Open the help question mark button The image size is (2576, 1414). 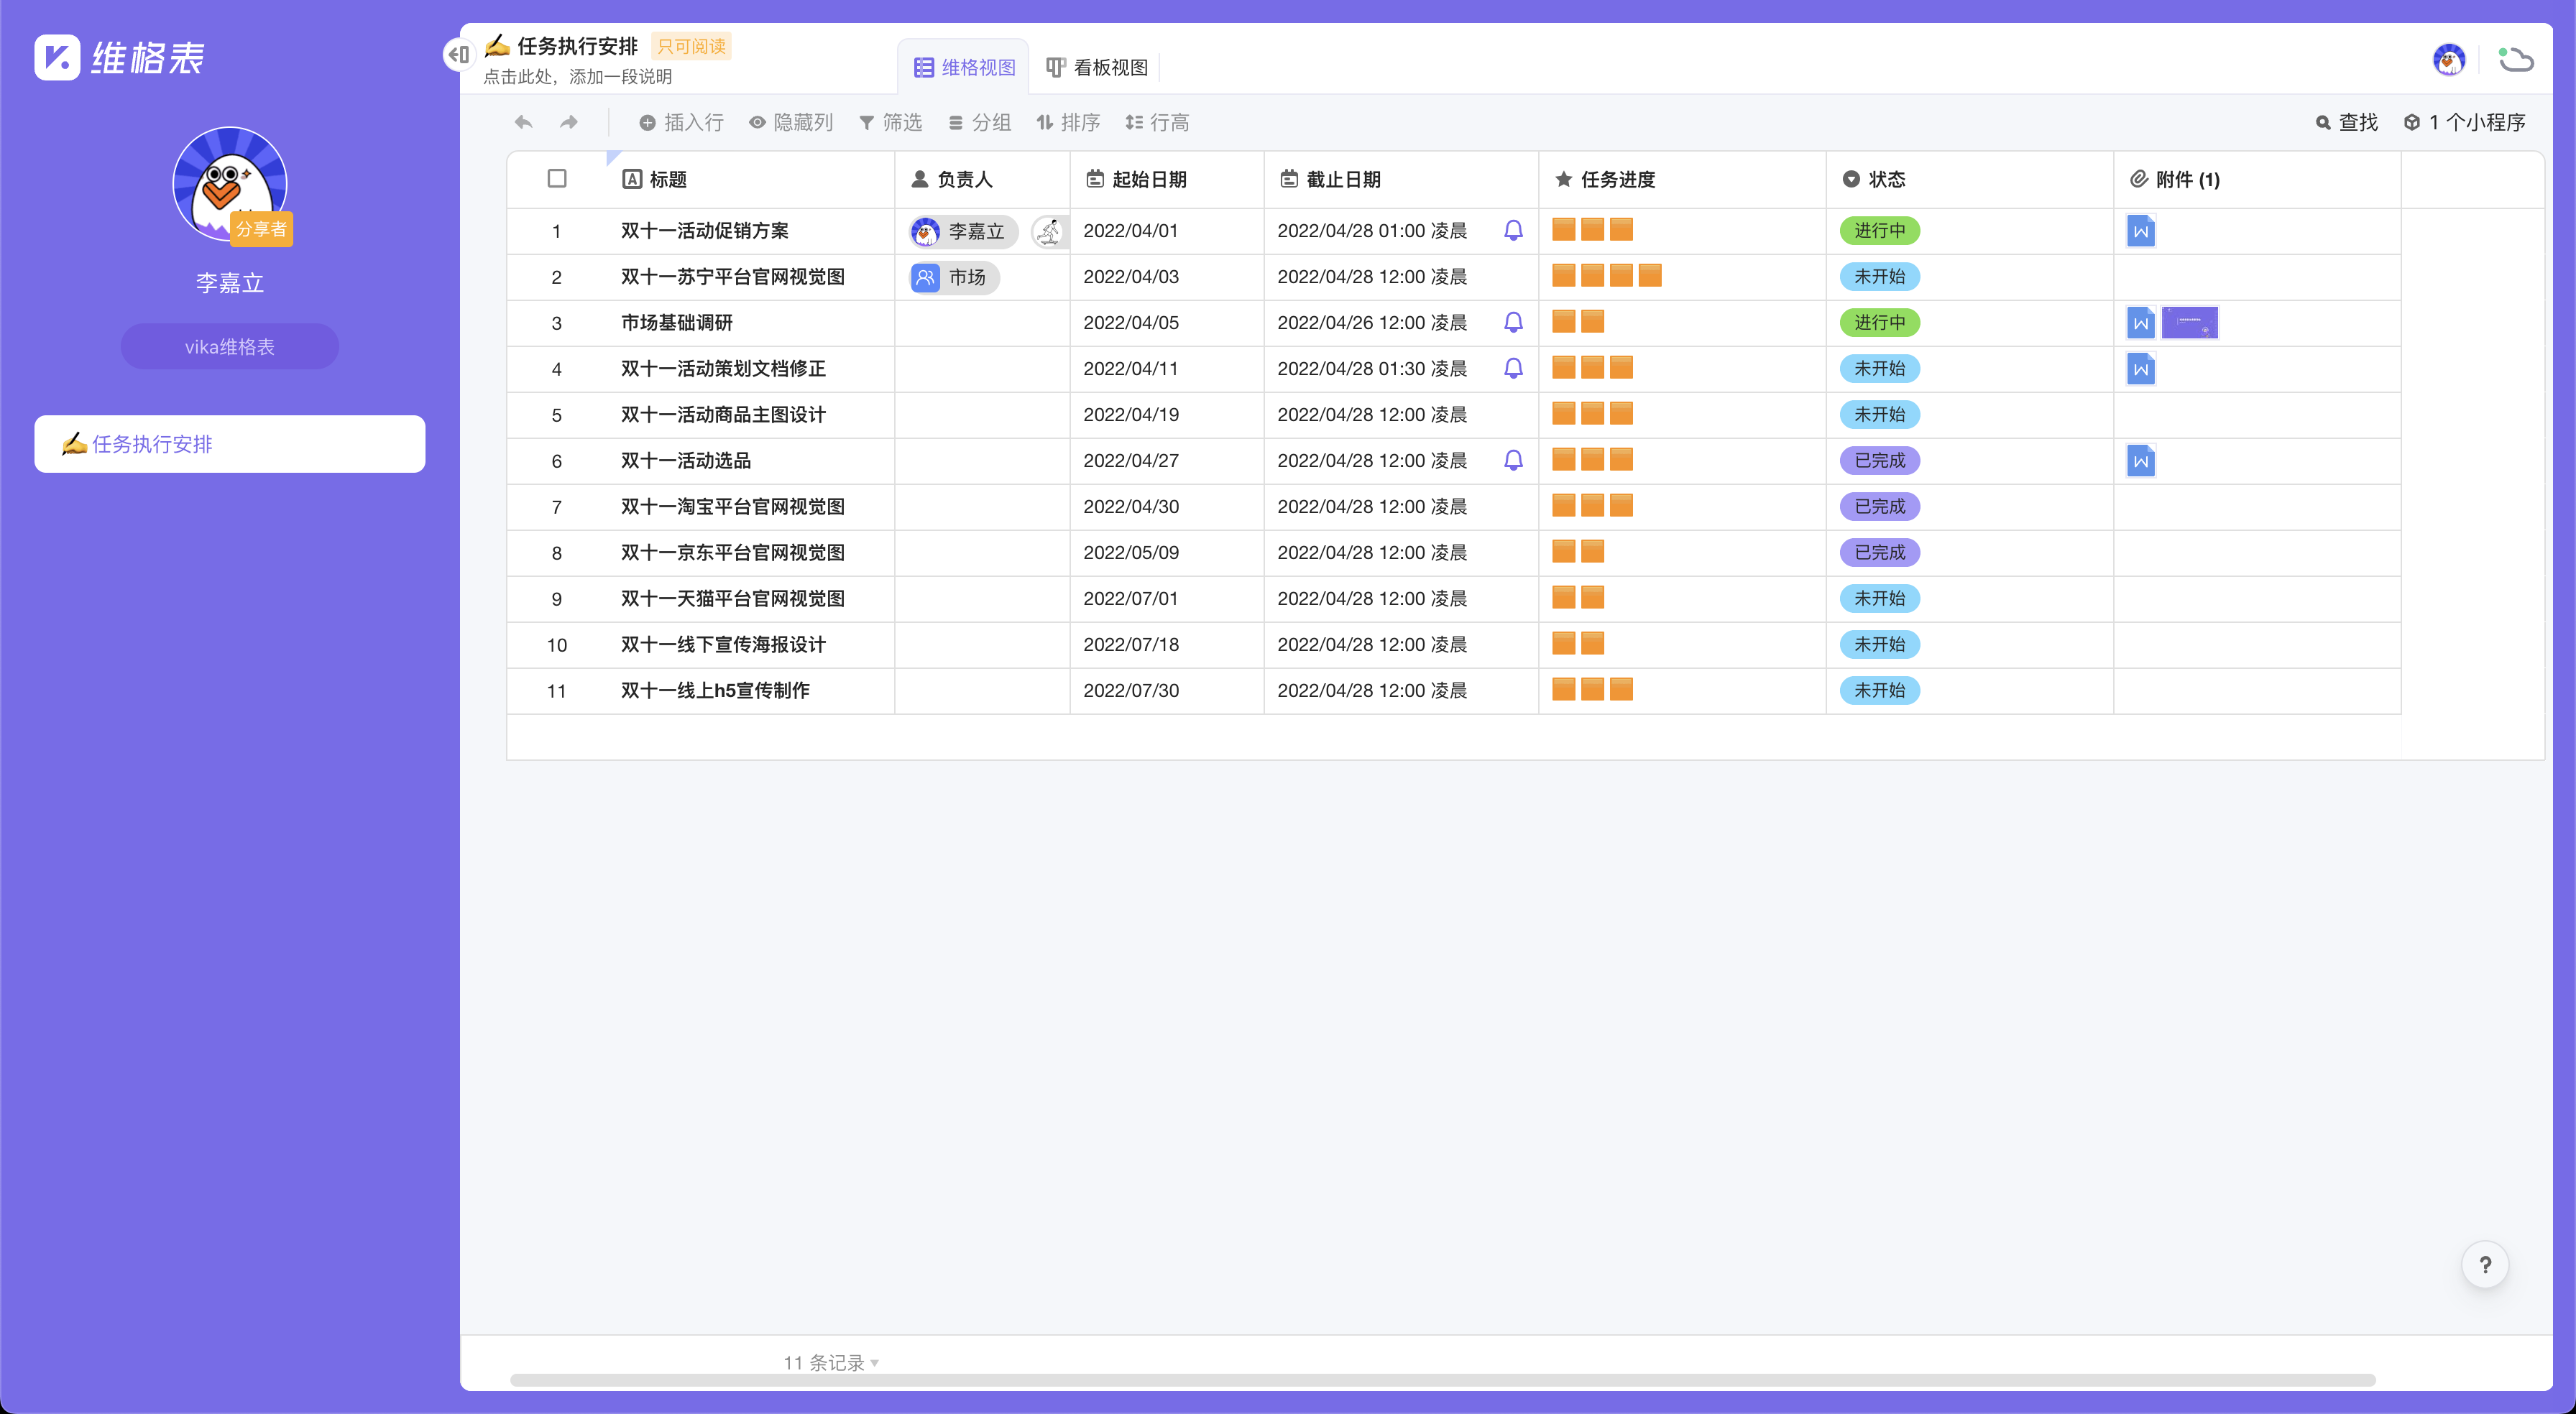coord(2485,1265)
